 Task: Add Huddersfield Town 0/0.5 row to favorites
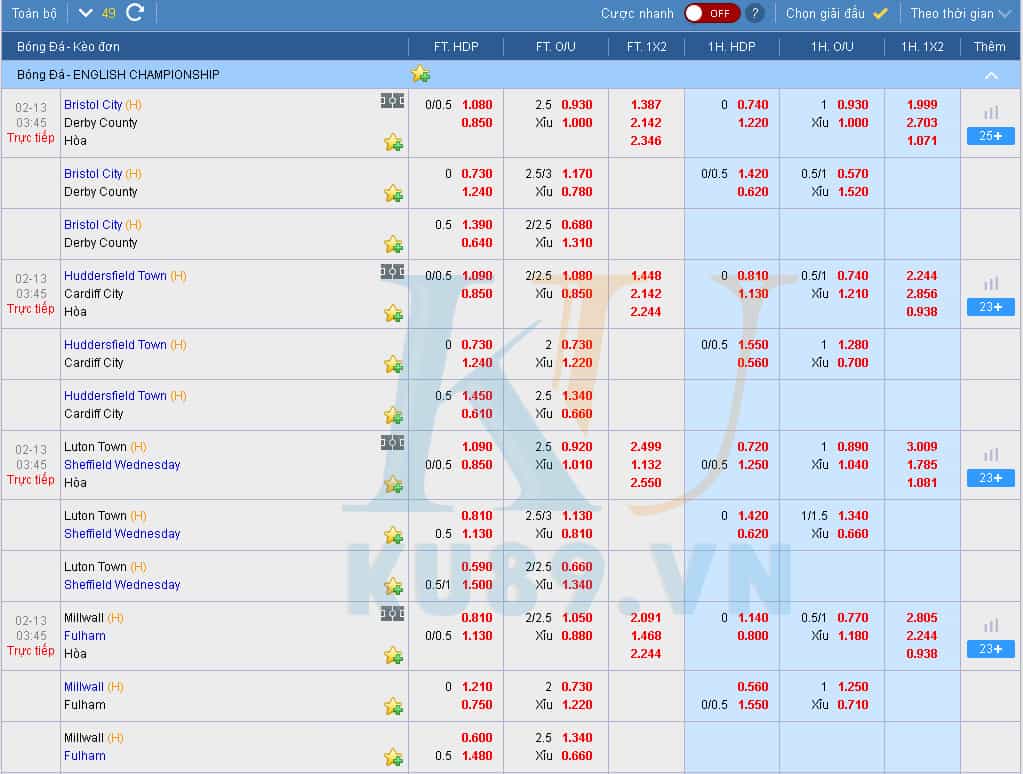point(393,313)
